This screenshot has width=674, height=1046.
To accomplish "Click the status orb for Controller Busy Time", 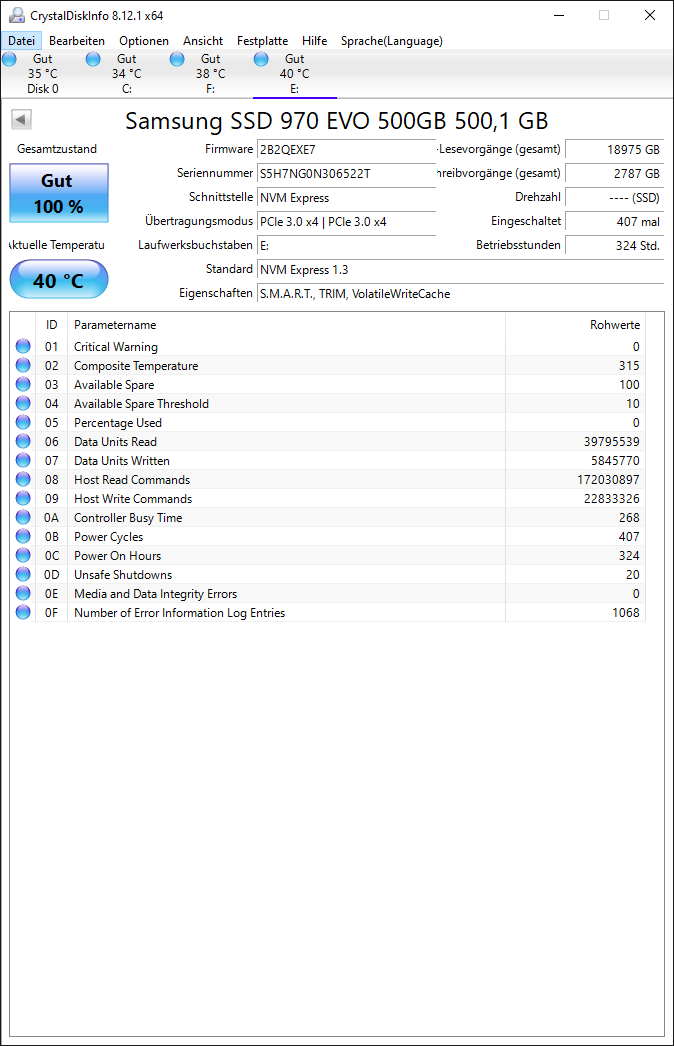I will 23,517.
